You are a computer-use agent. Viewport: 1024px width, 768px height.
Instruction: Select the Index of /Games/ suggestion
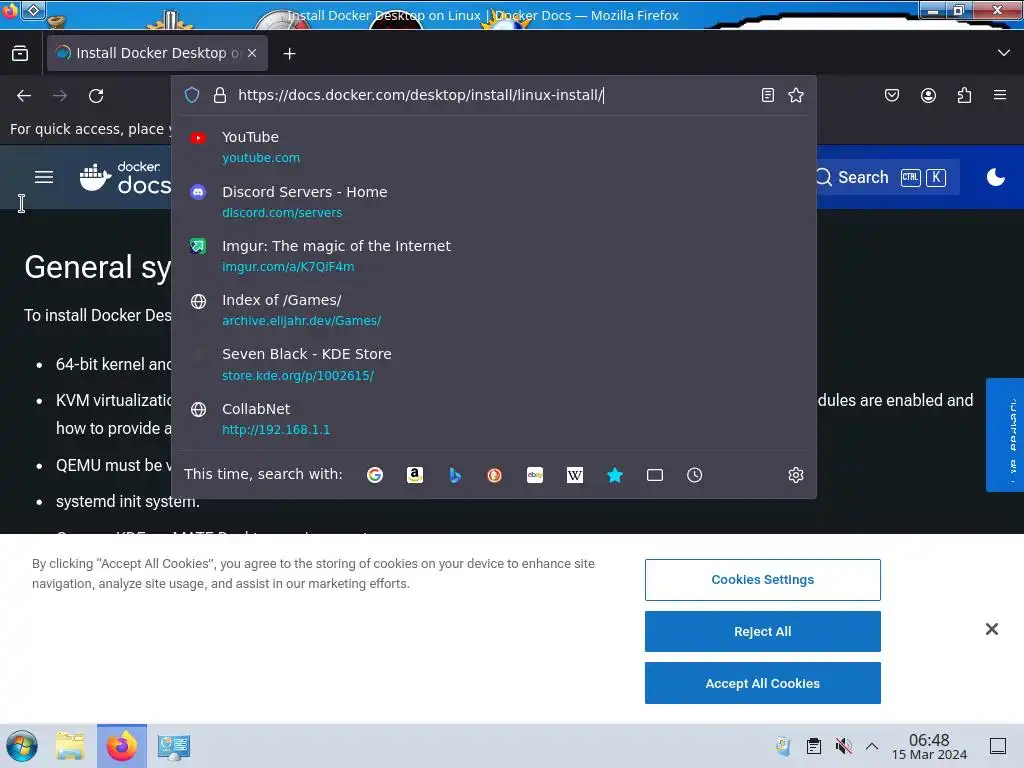click(494, 310)
